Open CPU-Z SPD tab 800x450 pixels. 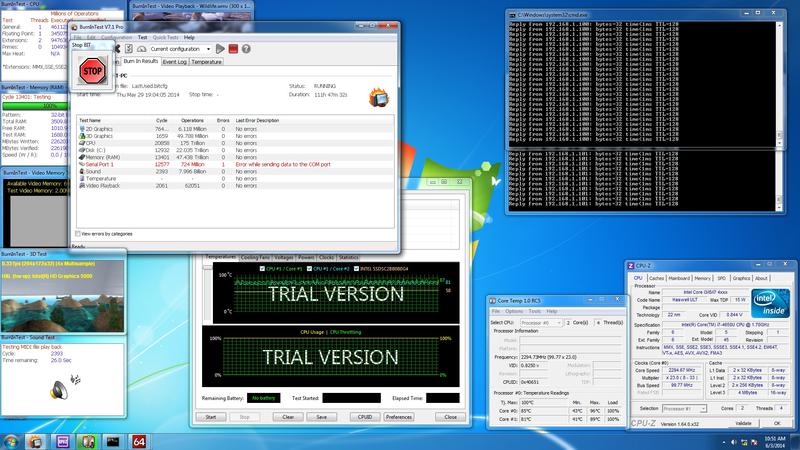coord(721,279)
